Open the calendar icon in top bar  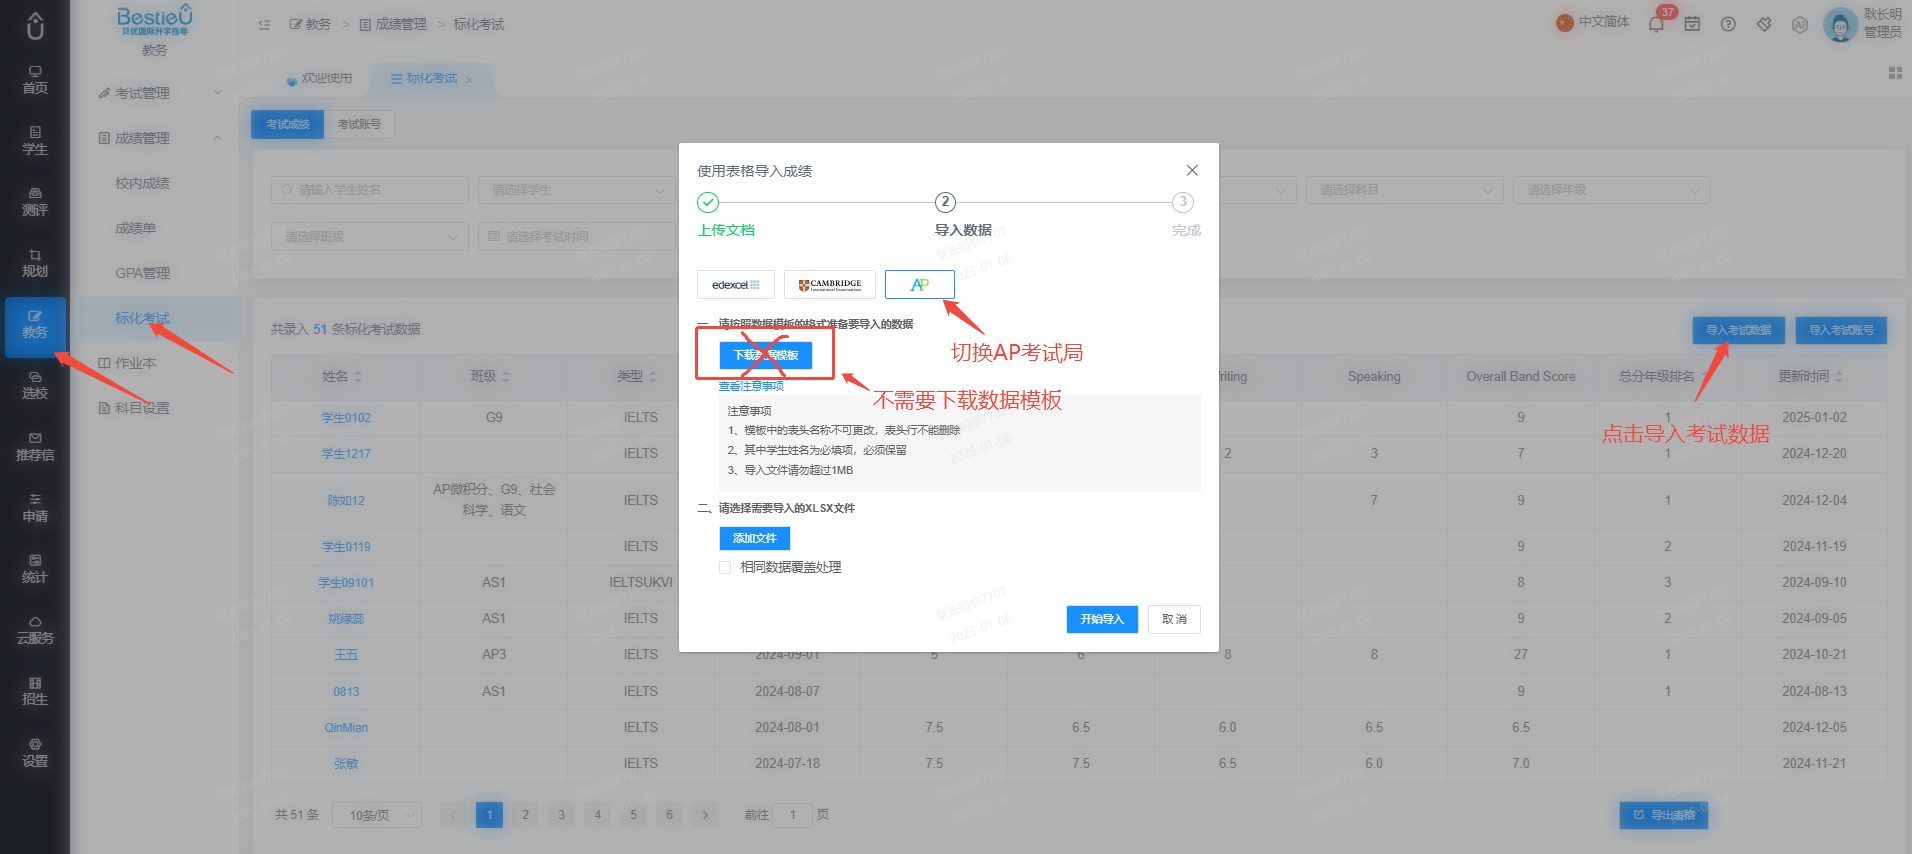[x=1692, y=24]
